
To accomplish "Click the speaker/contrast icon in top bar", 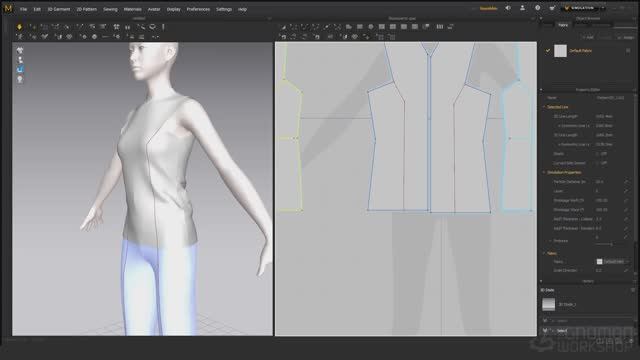I will click(508, 8).
